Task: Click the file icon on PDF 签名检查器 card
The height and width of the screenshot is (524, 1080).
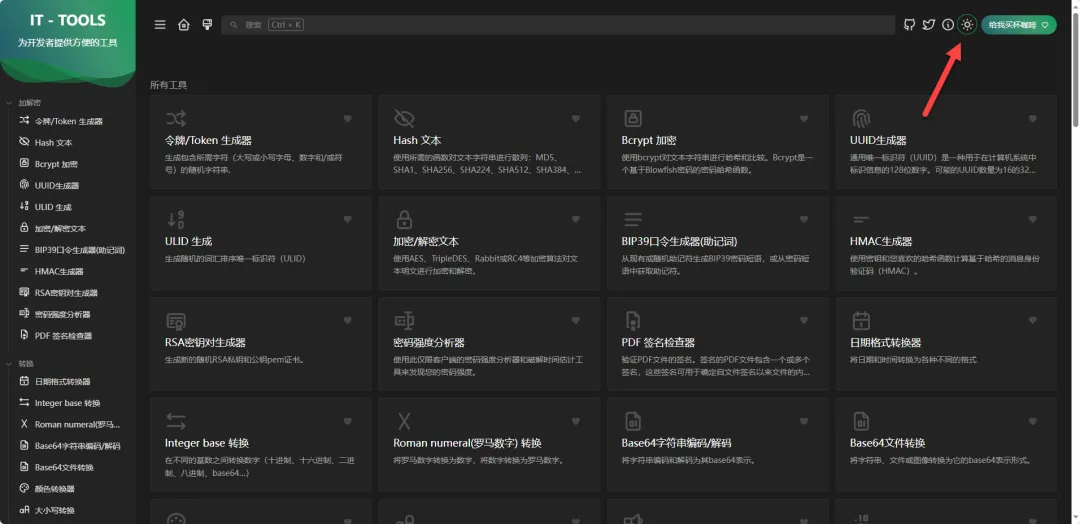Action: coord(632,320)
